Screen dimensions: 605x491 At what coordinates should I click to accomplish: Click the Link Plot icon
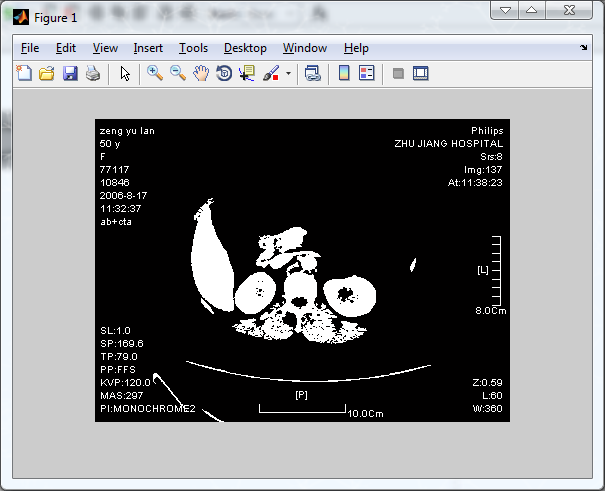point(313,73)
